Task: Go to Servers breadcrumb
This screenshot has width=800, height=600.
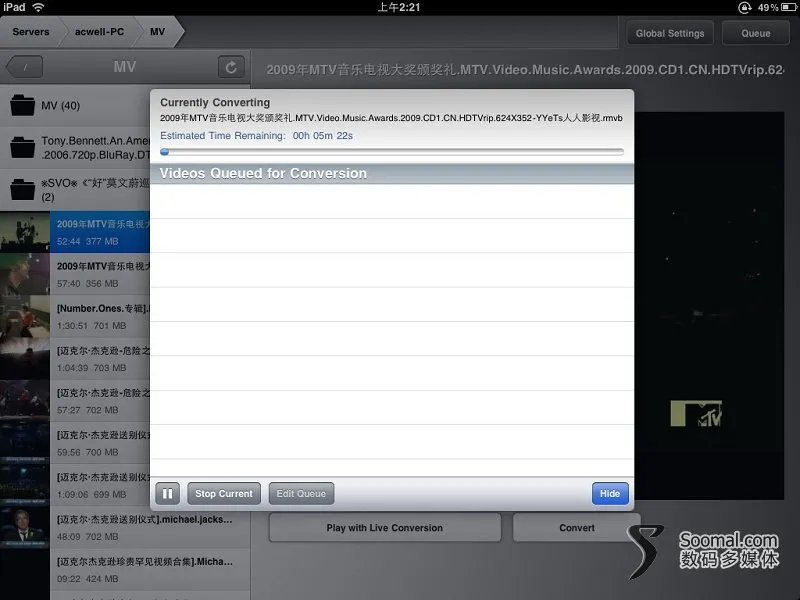Action: pyautogui.click(x=31, y=32)
